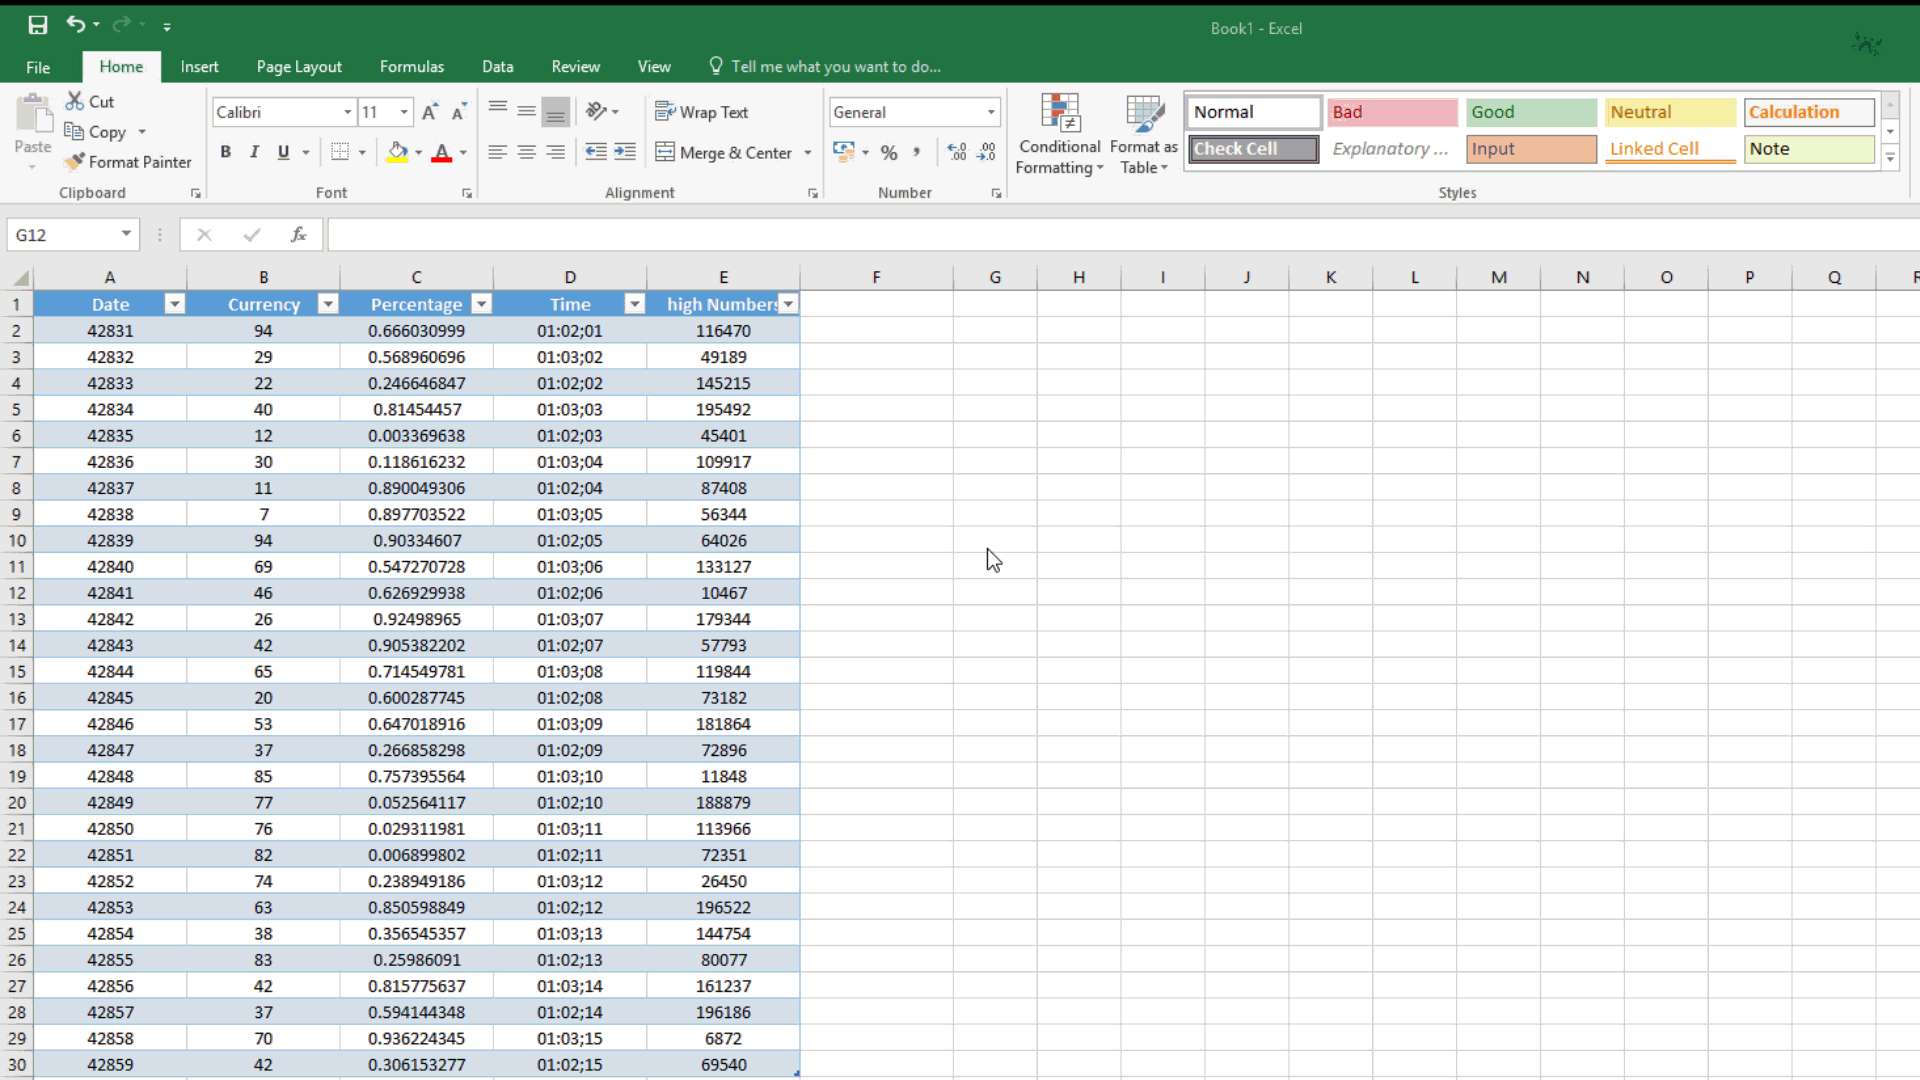
Task: Click the Formulas ribbon tab
Action: pos(411,66)
